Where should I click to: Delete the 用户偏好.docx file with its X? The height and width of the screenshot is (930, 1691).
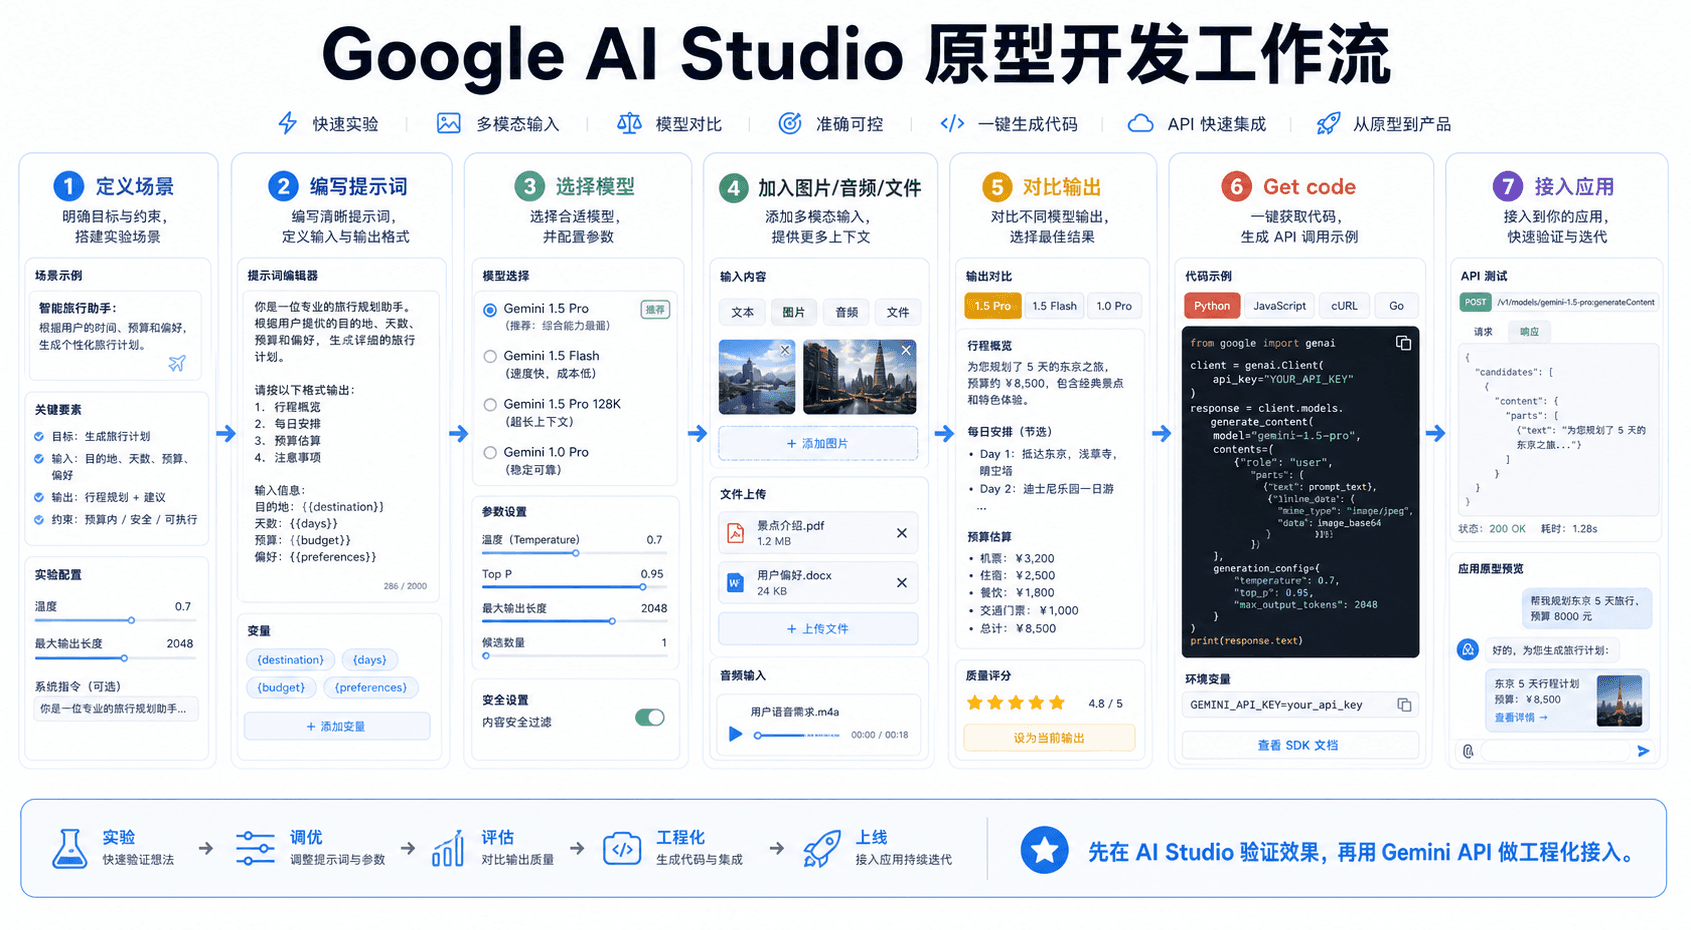pos(901,582)
